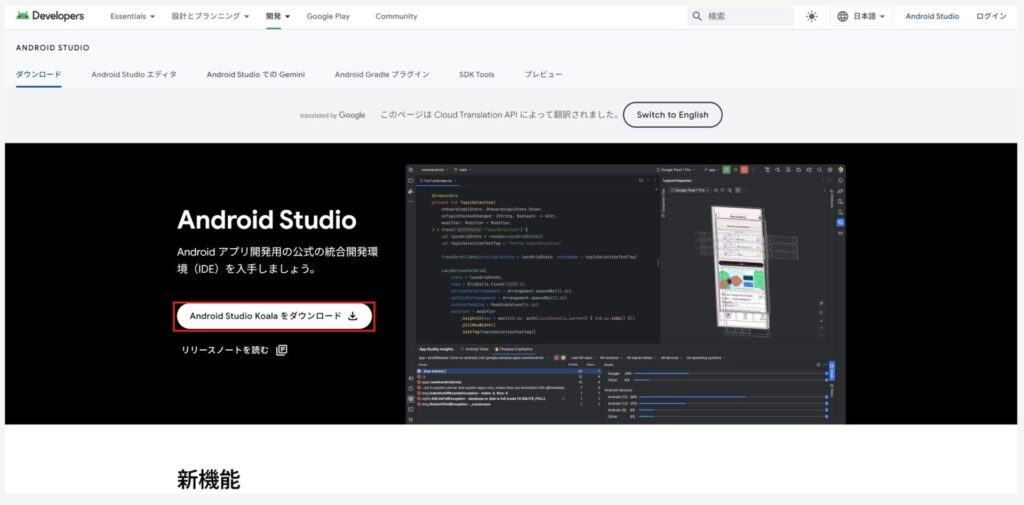The width and height of the screenshot is (1024, 505).
Task: Click the release notes document icon
Action: [x=282, y=350]
